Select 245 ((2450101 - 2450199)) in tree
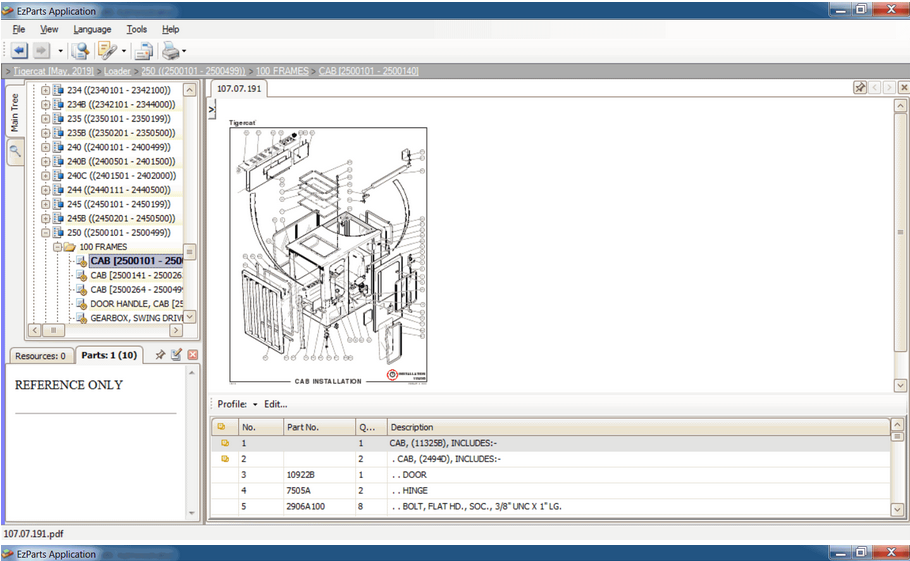910x561 pixels. click(118, 204)
